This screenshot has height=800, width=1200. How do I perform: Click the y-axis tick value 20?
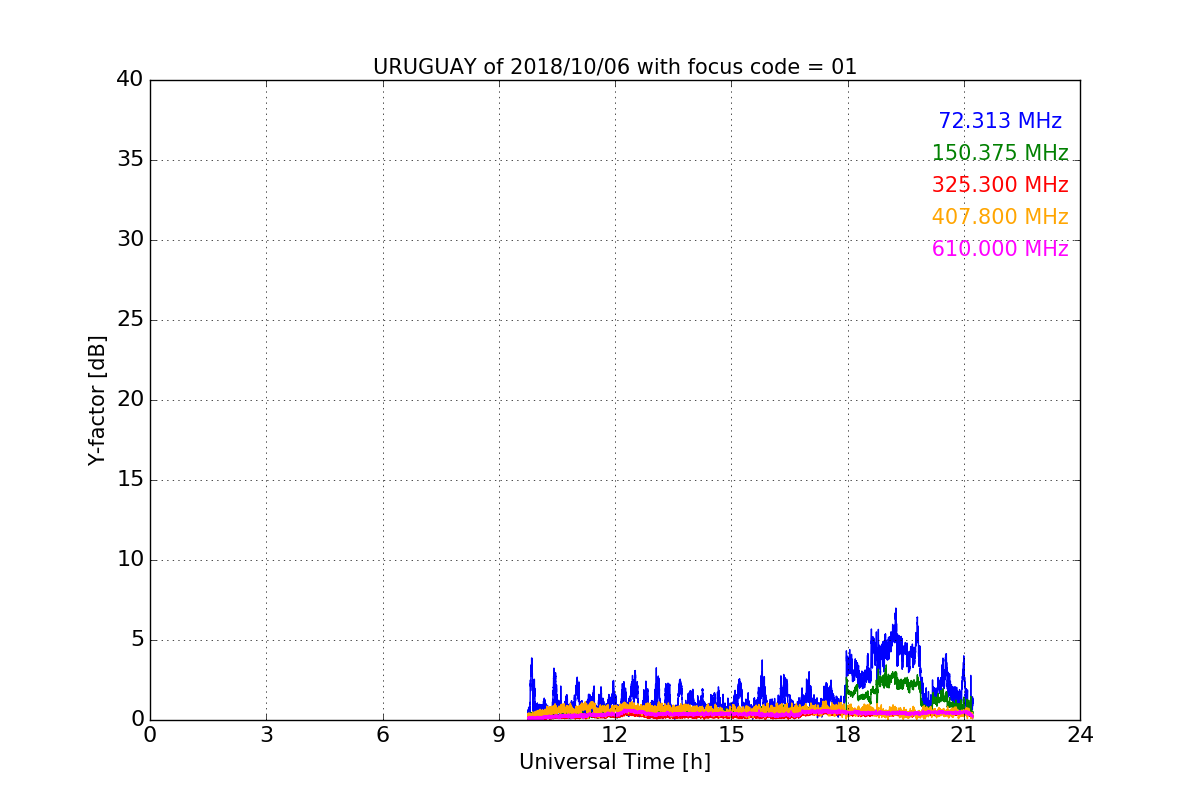point(130,400)
